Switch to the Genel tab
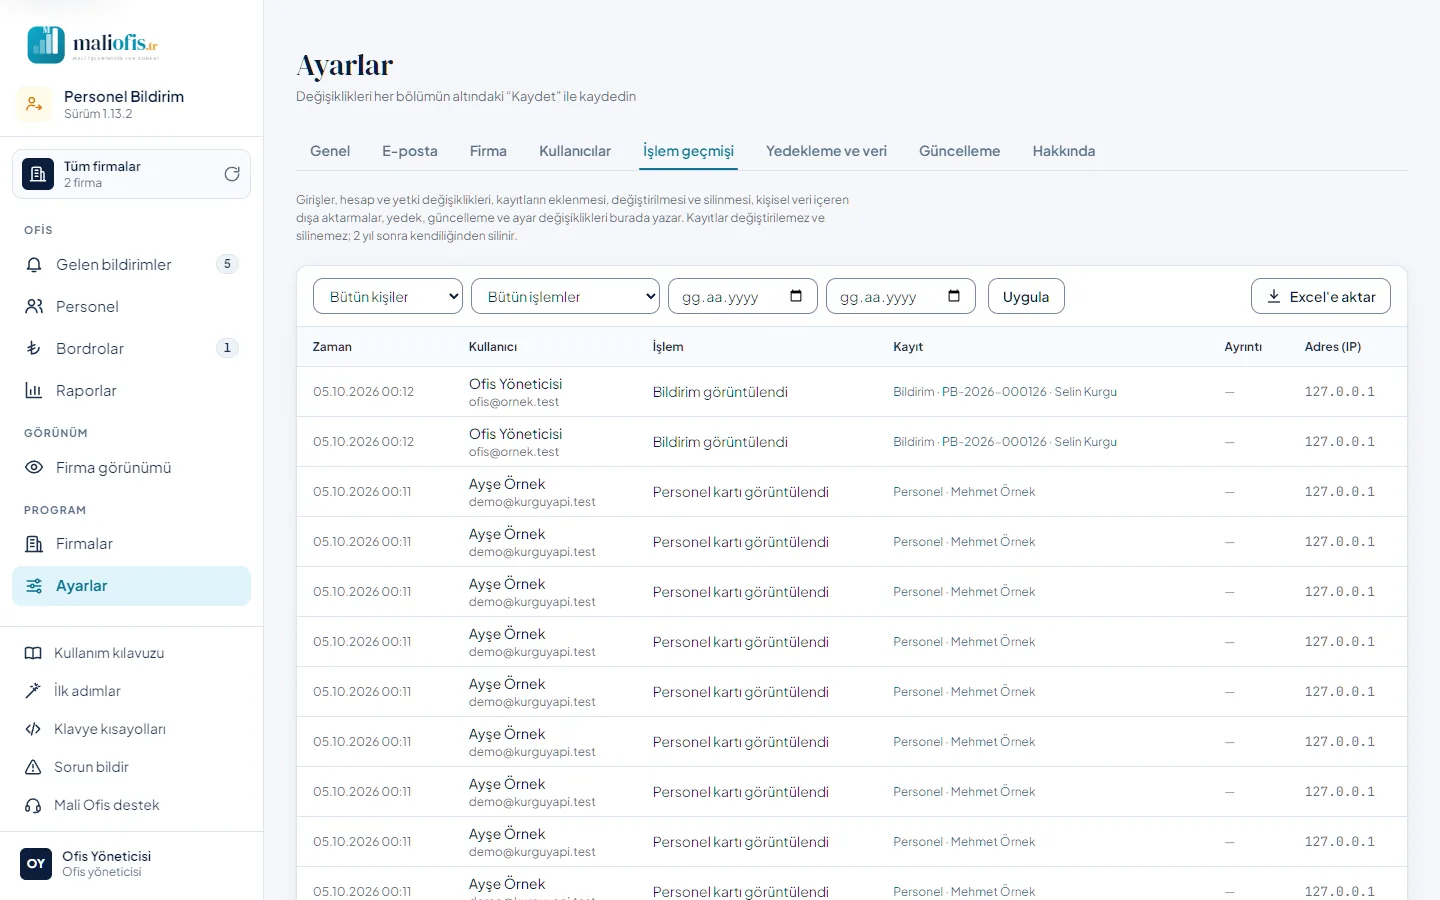1440x900 pixels. pos(330,151)
